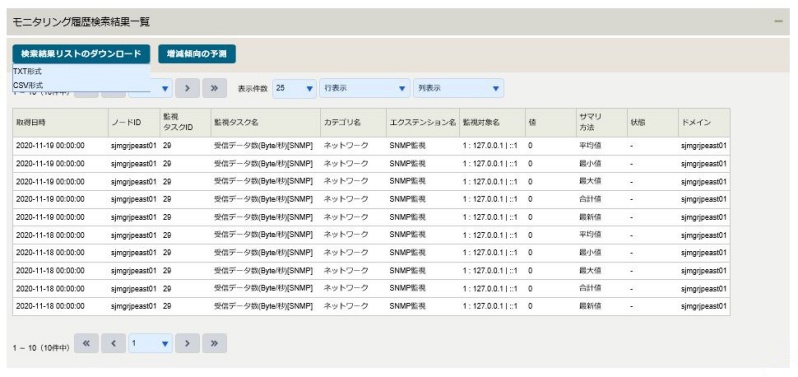The image size is (798, 377).
Task: Select 2020-11-18 row with 合計値 summary
Action: click(372, 288)
